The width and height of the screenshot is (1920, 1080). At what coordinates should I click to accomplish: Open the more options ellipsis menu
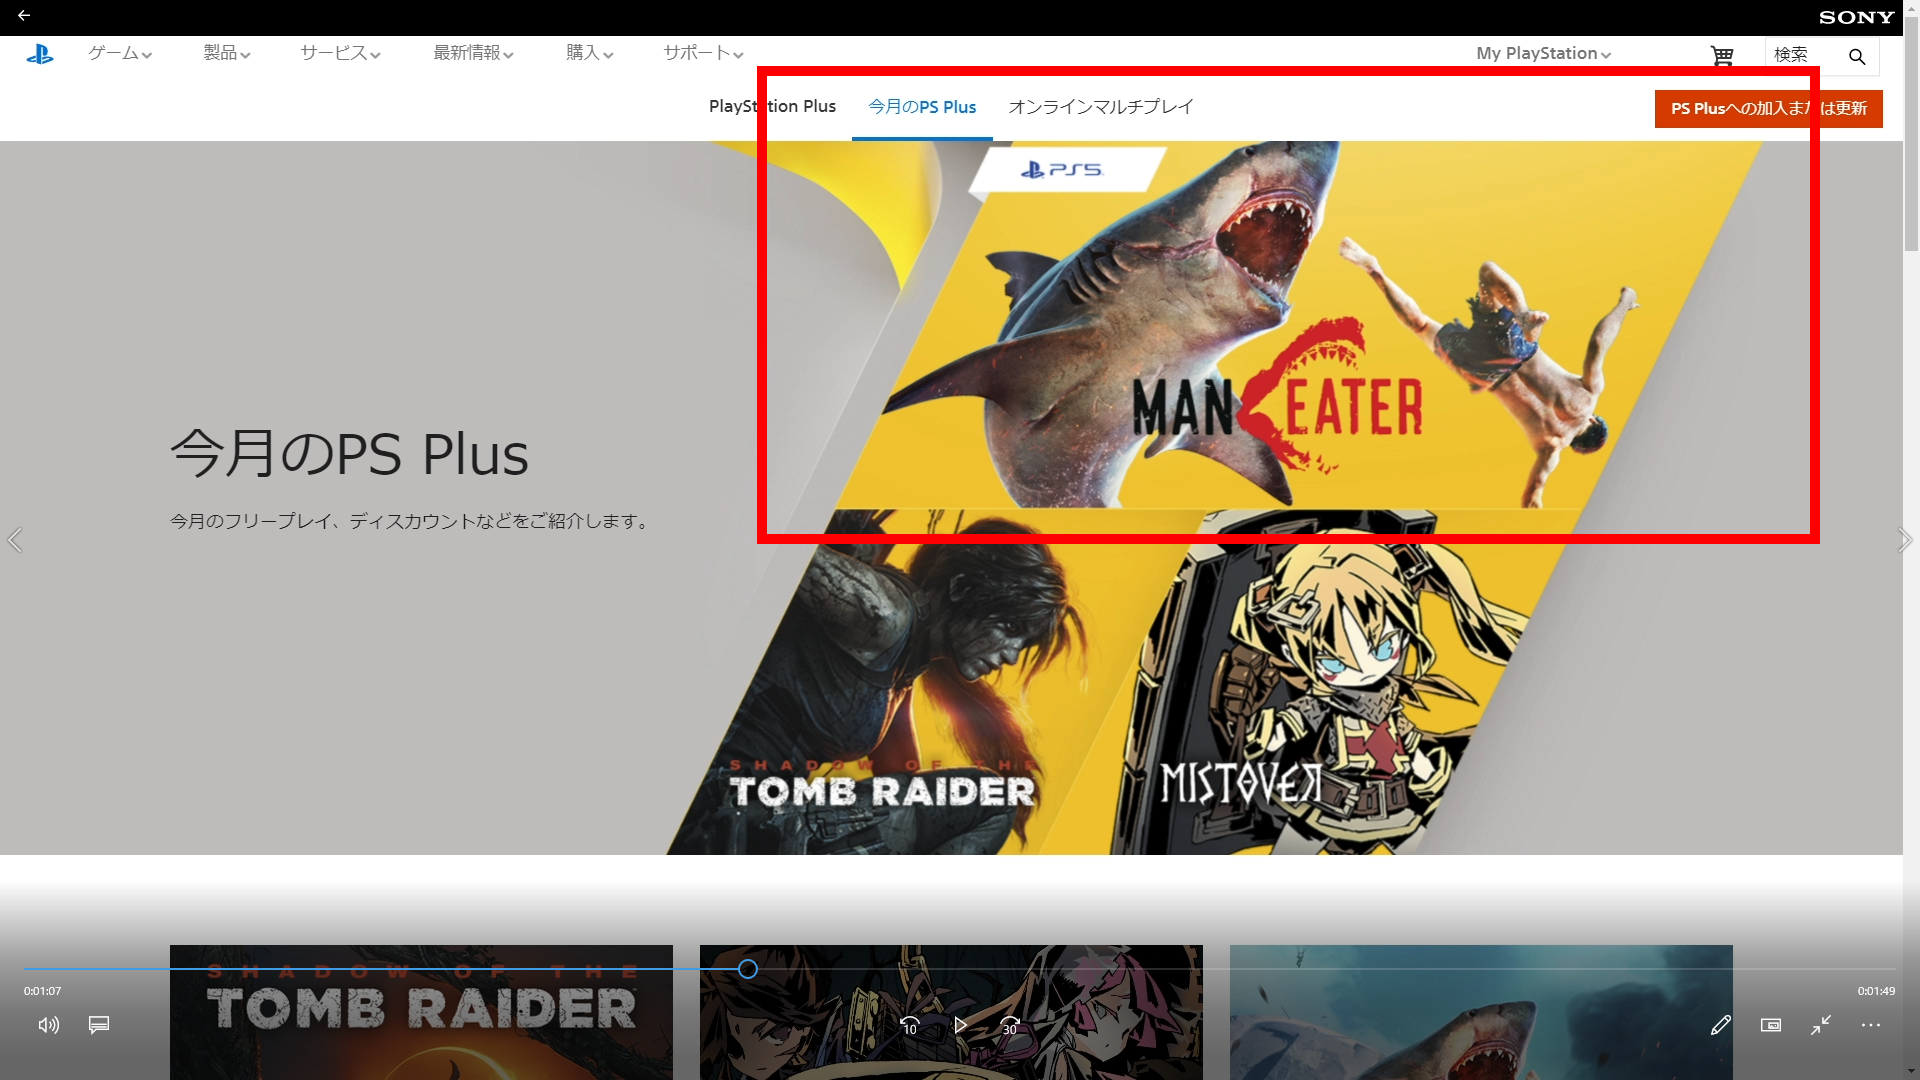tap(1871, 1025)
